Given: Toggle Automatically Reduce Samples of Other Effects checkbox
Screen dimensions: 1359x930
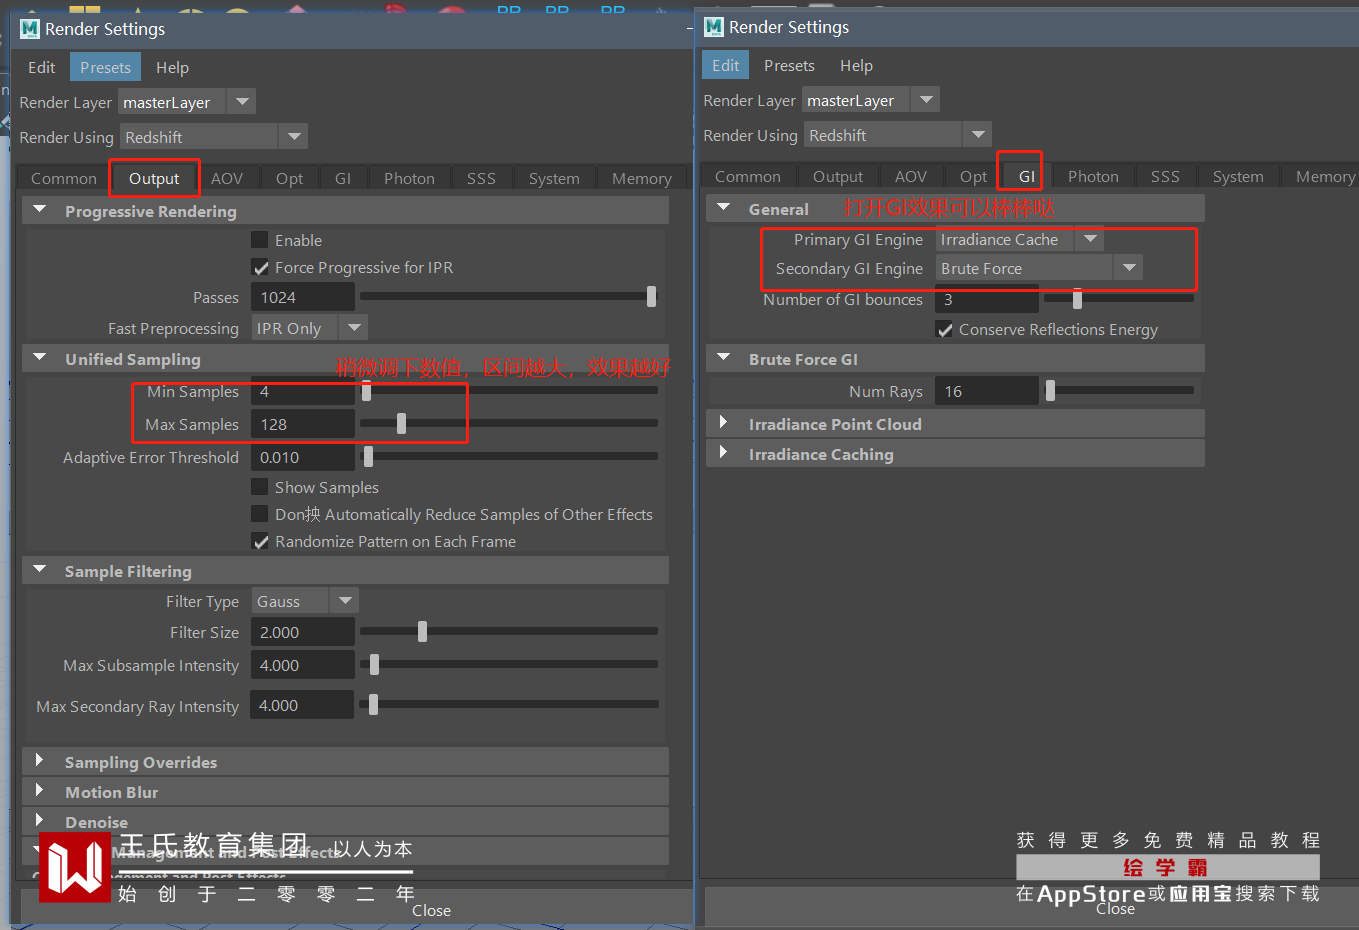Looking at the screenshot, I should pyautogui.click(x=260, y=514).
